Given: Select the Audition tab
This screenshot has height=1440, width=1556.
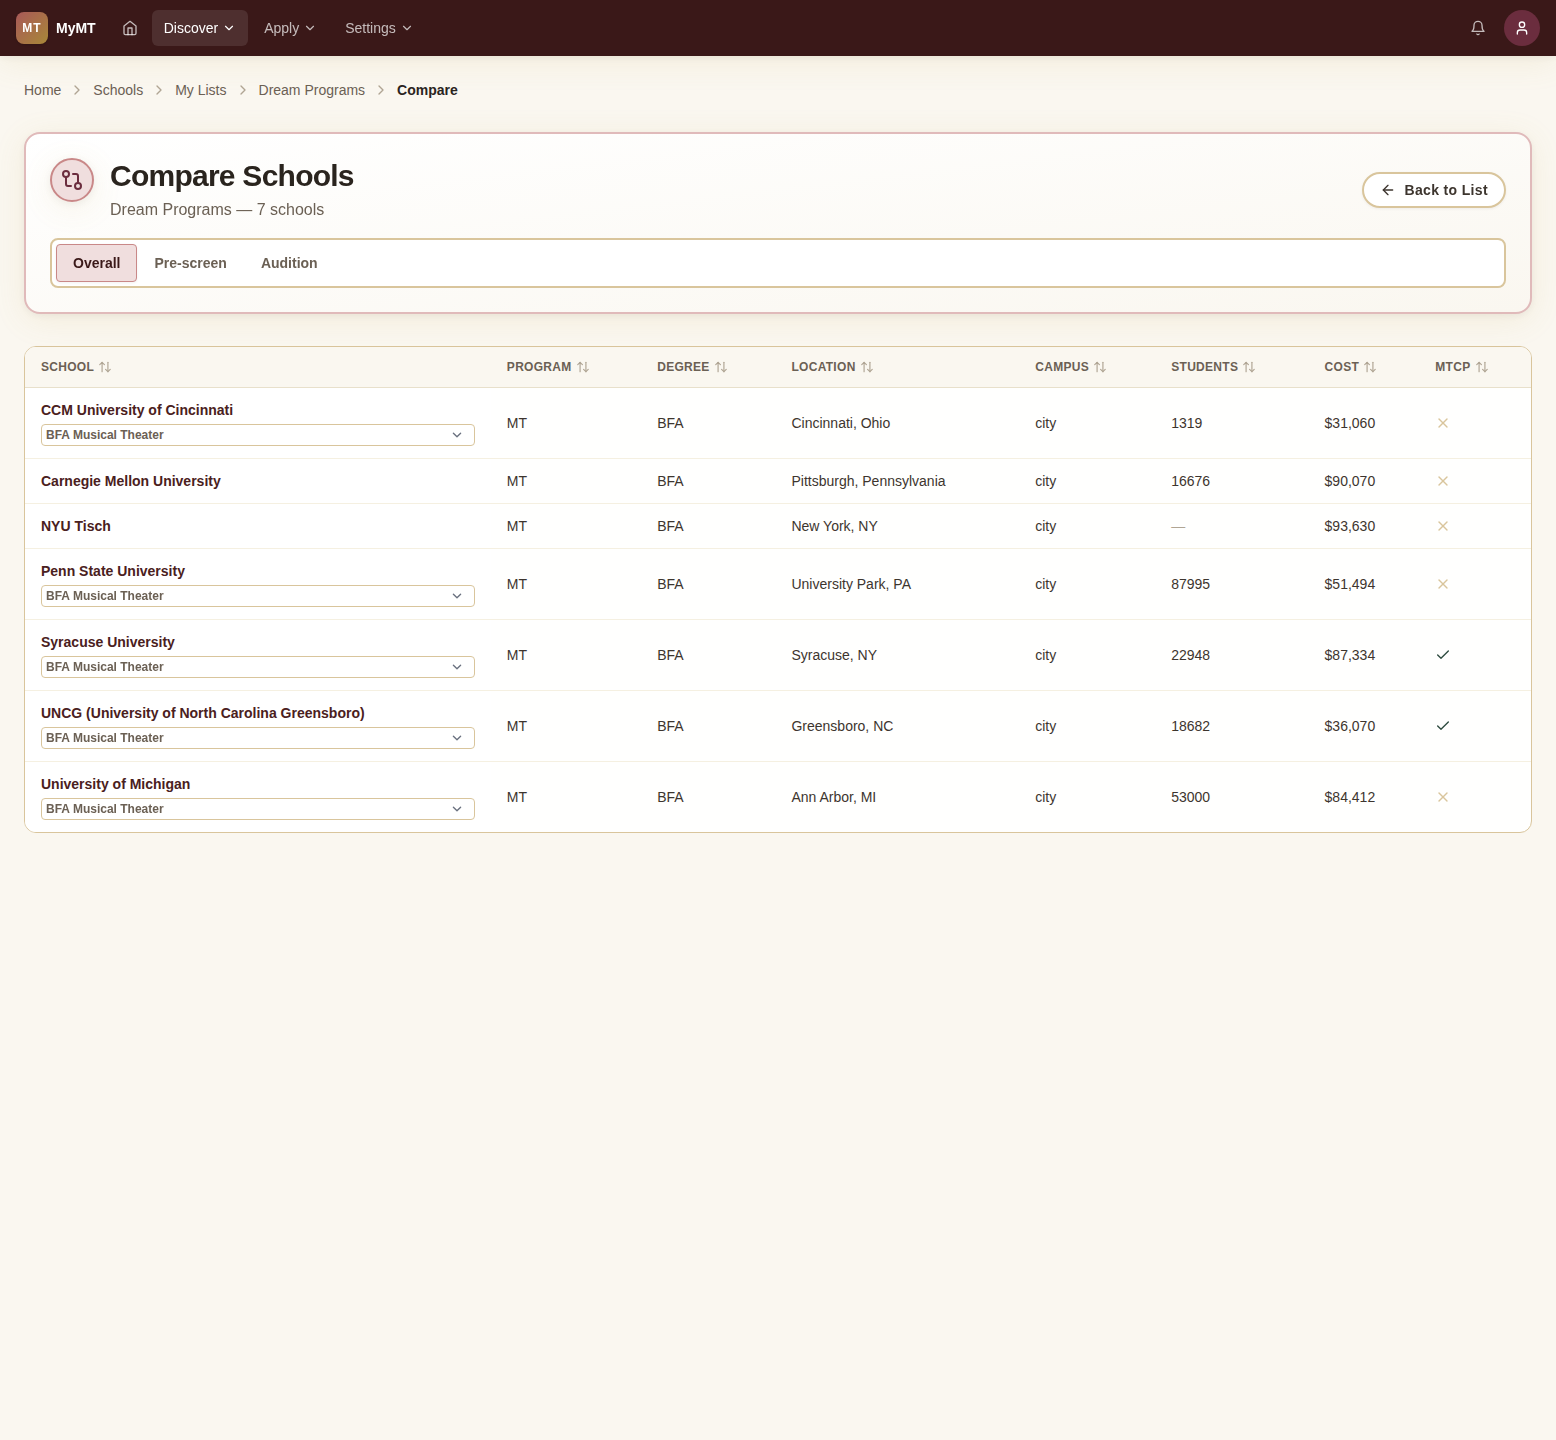Looking at the screenshot, I should [x=289, y=263].
